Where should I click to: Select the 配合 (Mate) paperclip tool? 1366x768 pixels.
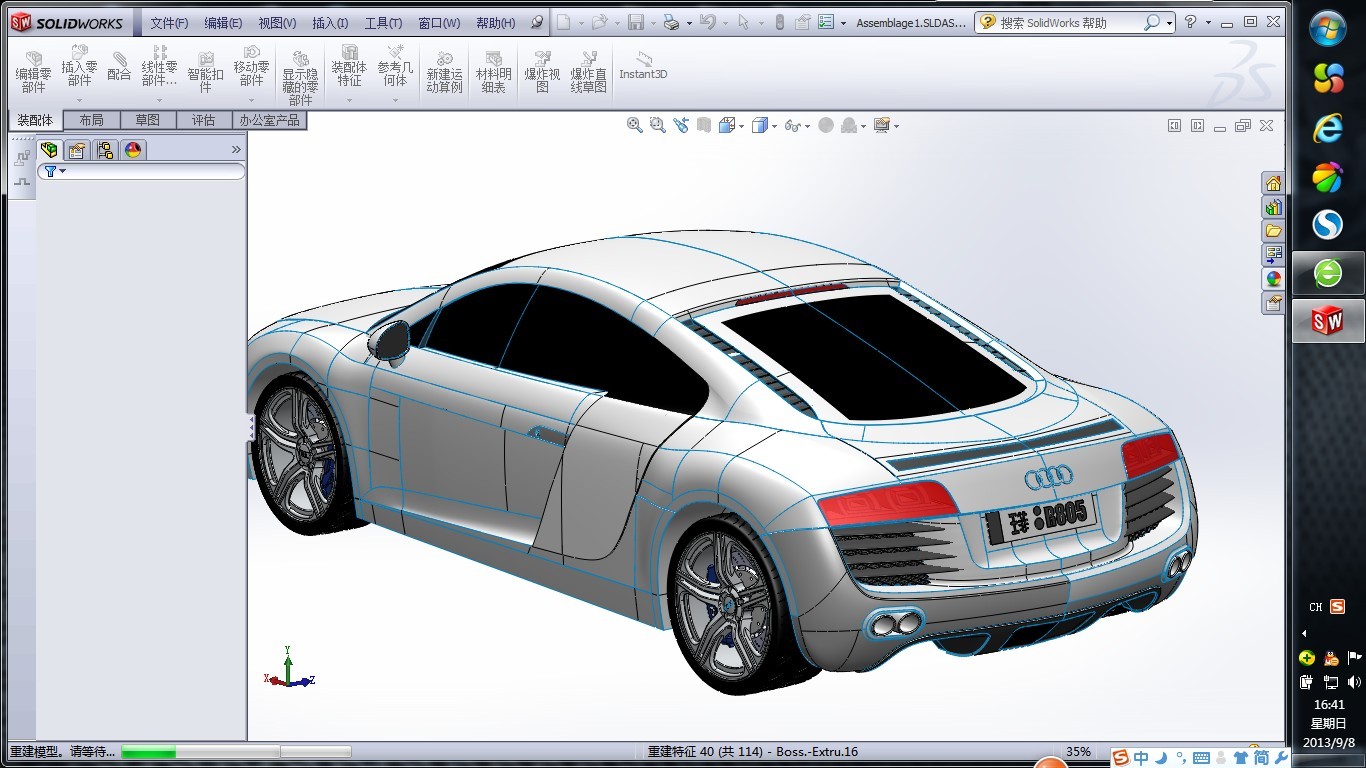(x=119, y=67)
